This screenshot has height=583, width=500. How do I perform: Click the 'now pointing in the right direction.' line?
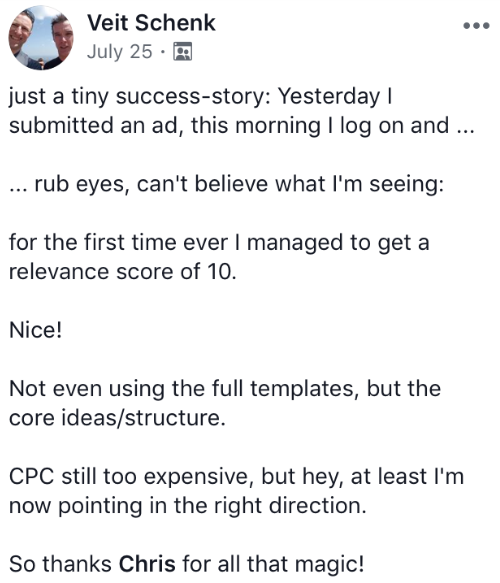coord(188,506)
